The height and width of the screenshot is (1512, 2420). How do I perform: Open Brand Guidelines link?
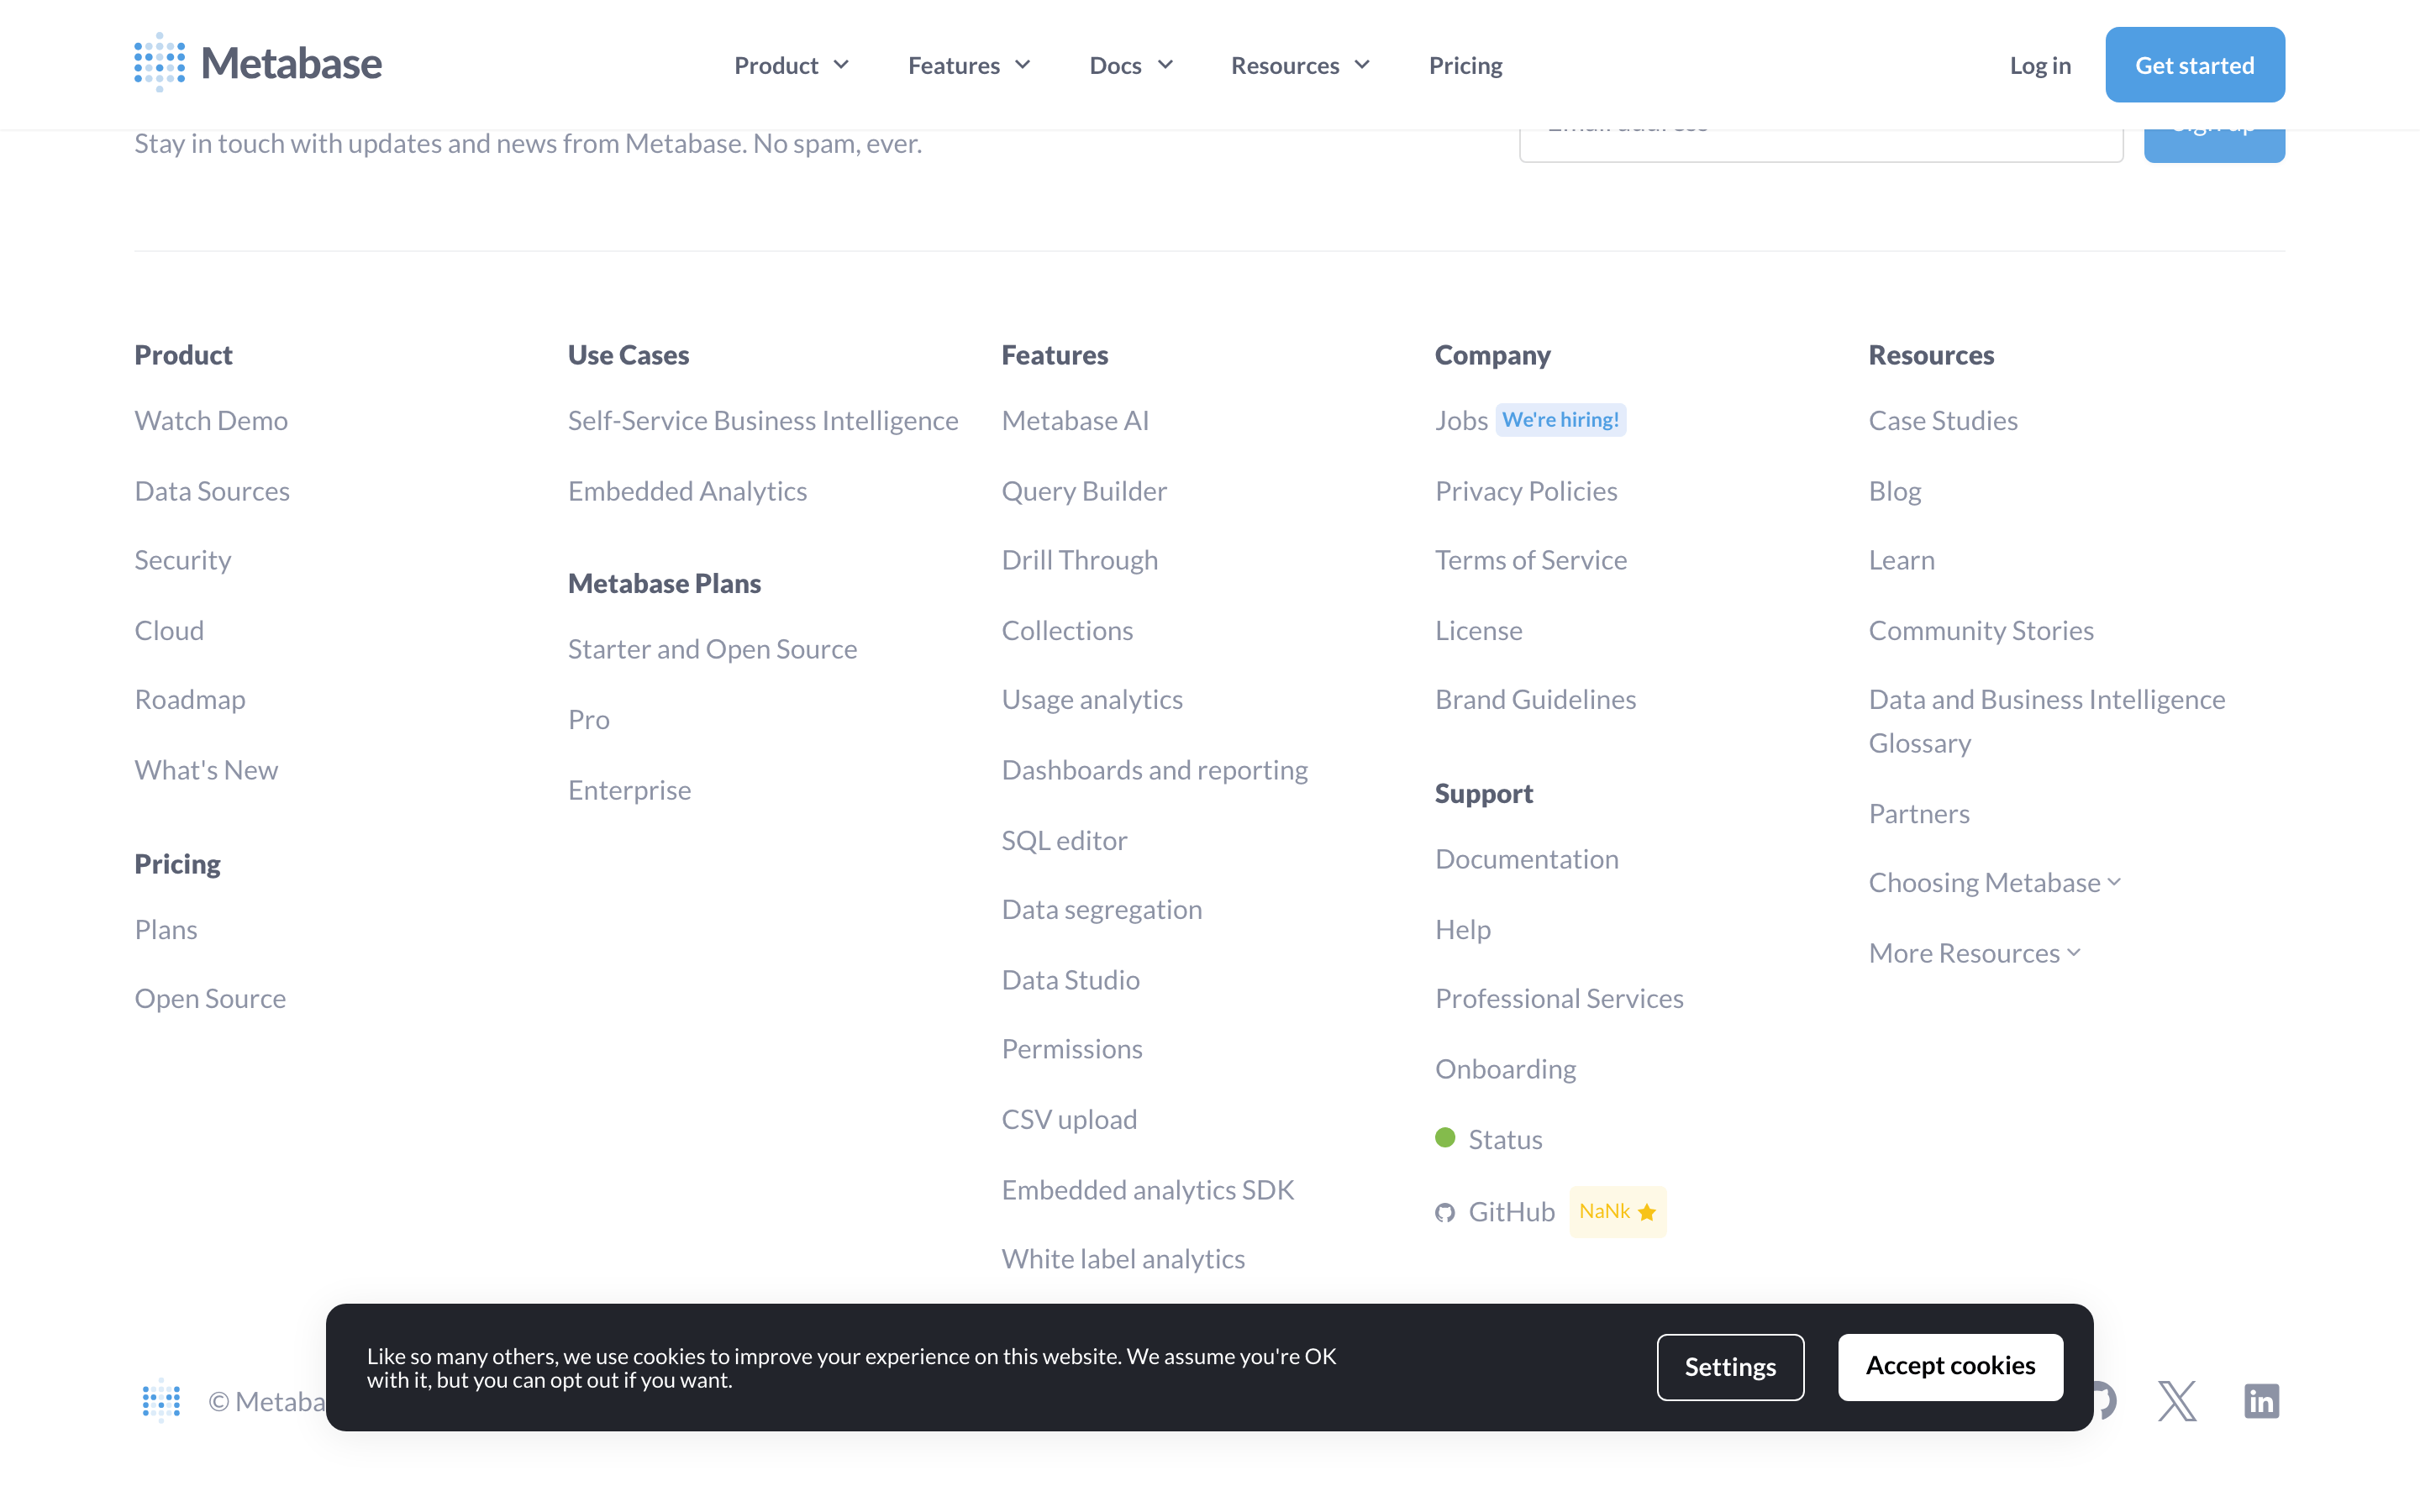[x=1535, y=699]
